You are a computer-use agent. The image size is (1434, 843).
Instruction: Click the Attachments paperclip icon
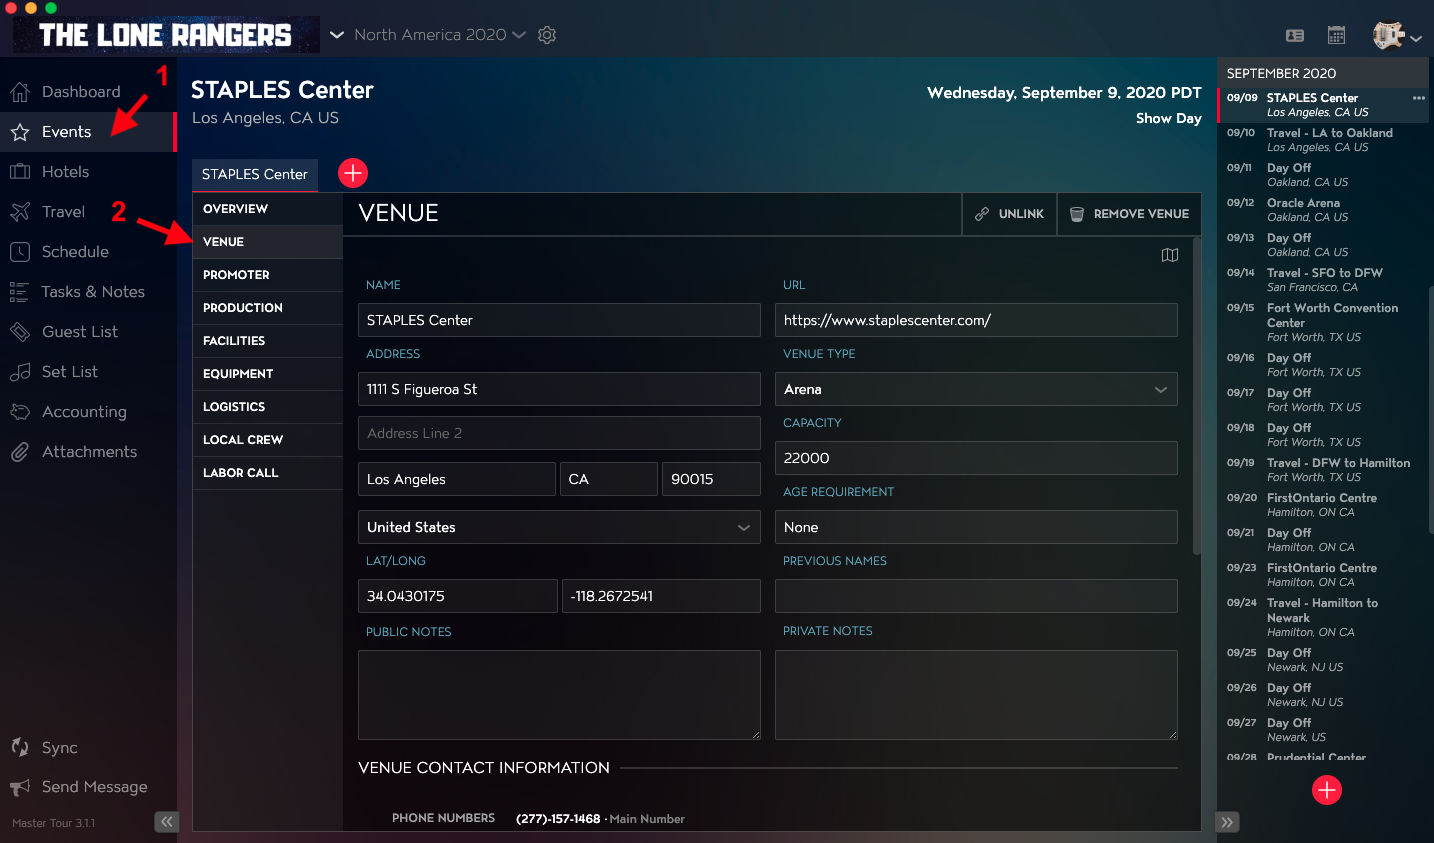pyautogui.click(x=20, y=452)
